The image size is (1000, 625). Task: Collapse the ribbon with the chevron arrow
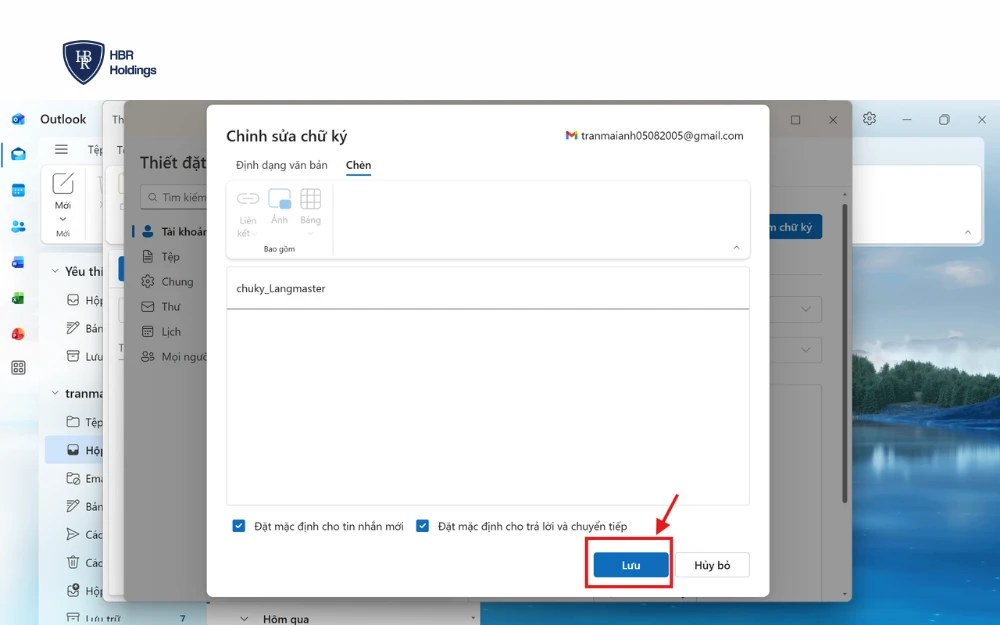pyautogui.click(x=736, y=247)
